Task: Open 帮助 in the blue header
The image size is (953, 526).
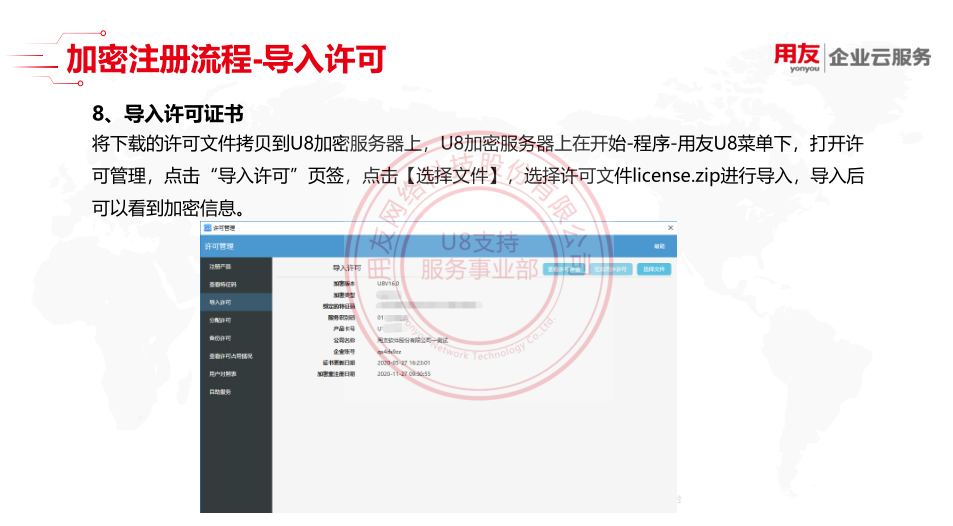Action: click(x=659, y=246)
